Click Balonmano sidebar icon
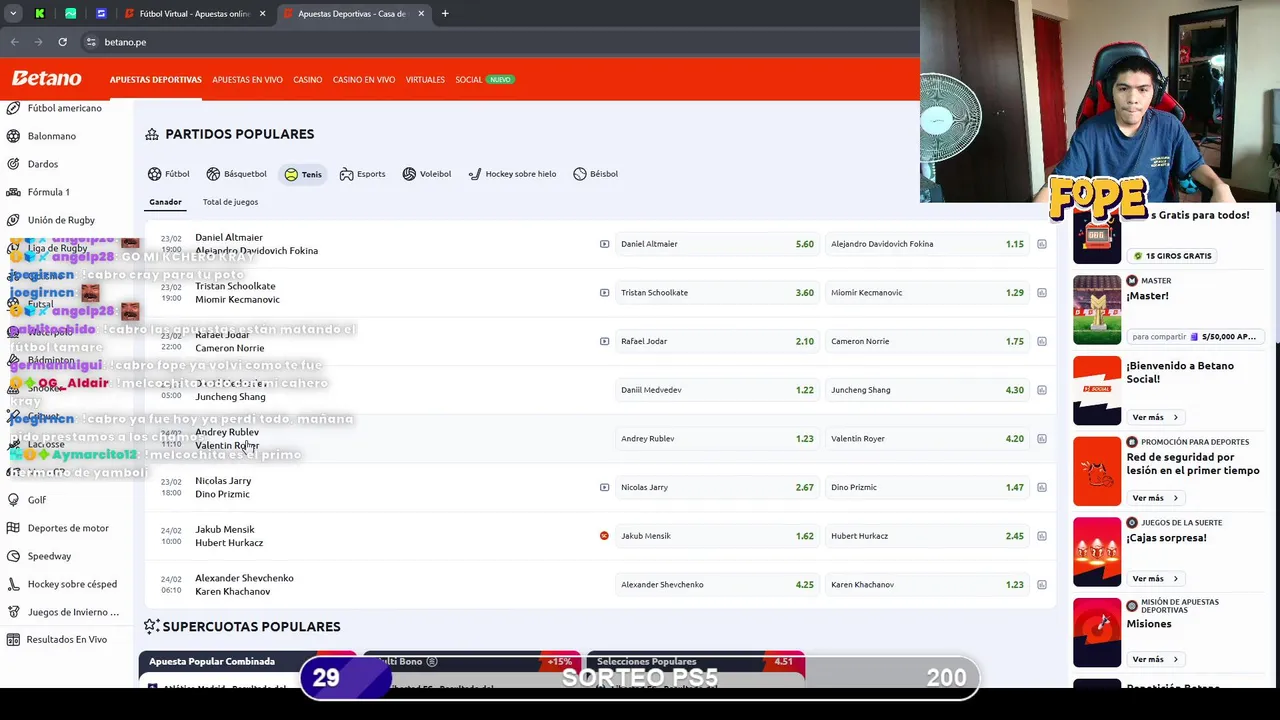Image resolution: width=1280 pixels, height=720 pixels. [13, 136]
